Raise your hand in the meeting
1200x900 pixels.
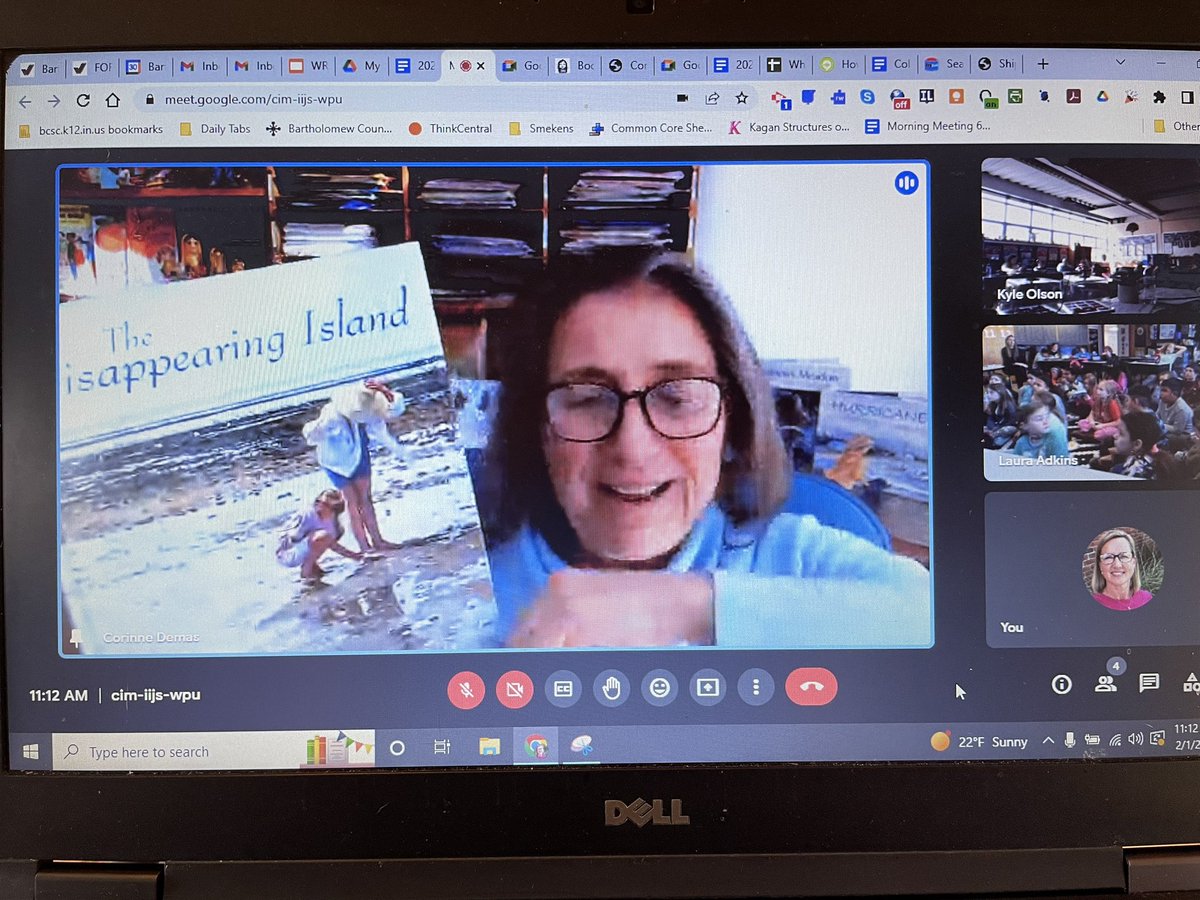[x=611, y=687]
